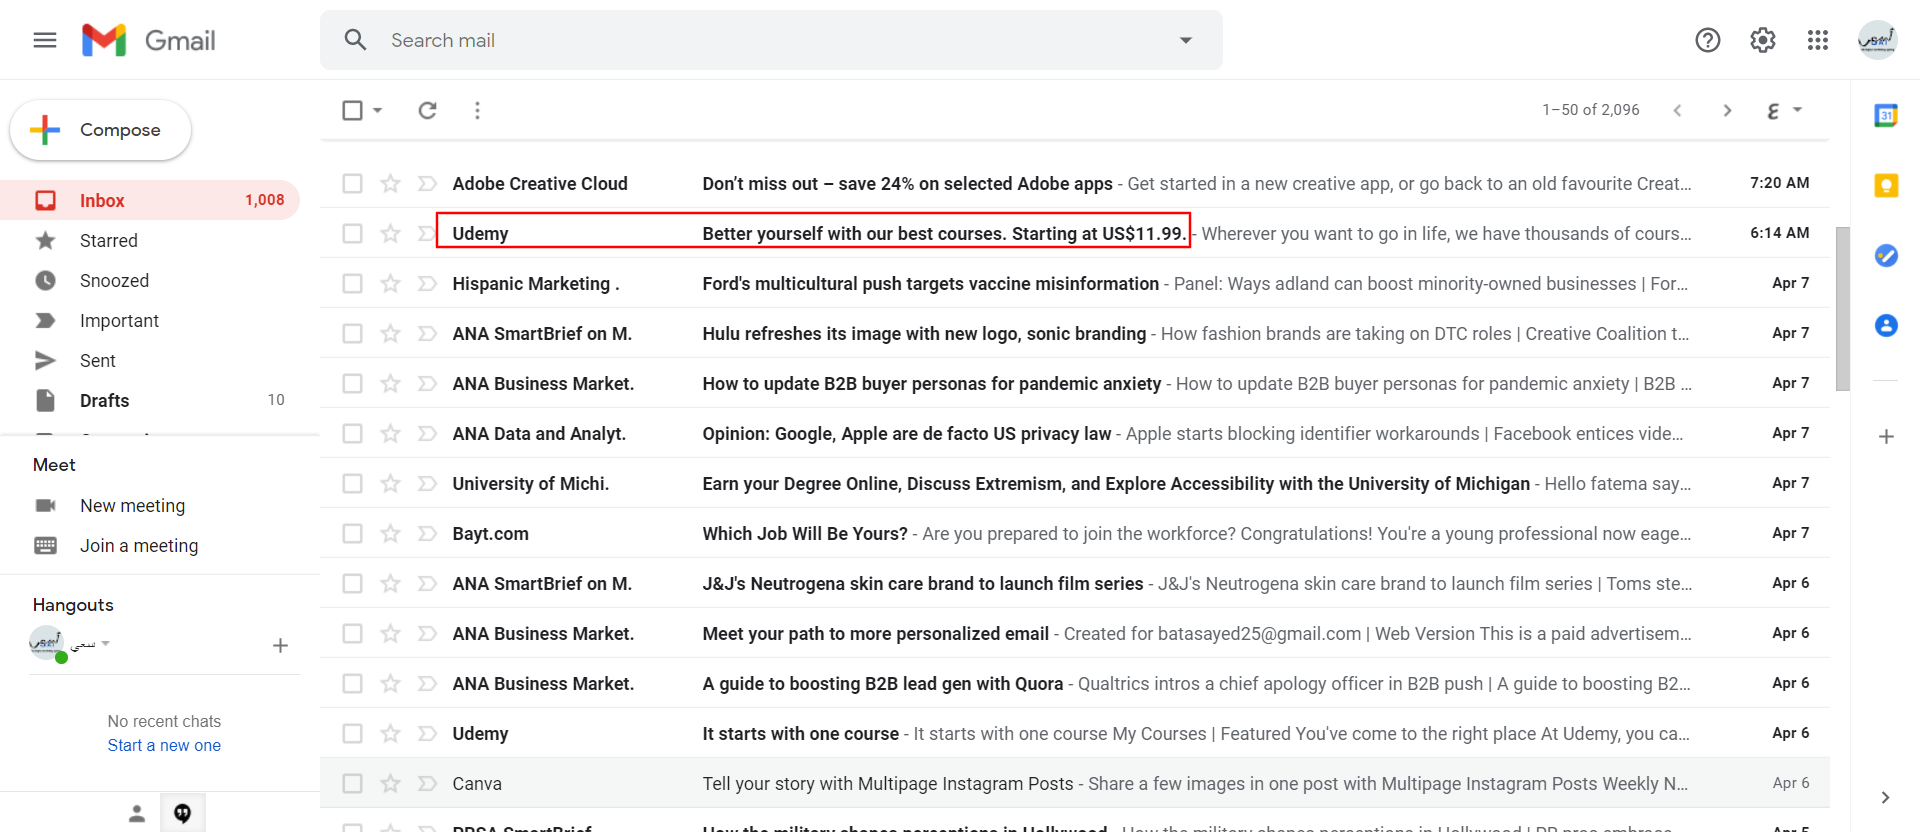Open the Support help icon
This screenshot has height=832, width=1920.
pyautogui.click(x=1707, y=40)
